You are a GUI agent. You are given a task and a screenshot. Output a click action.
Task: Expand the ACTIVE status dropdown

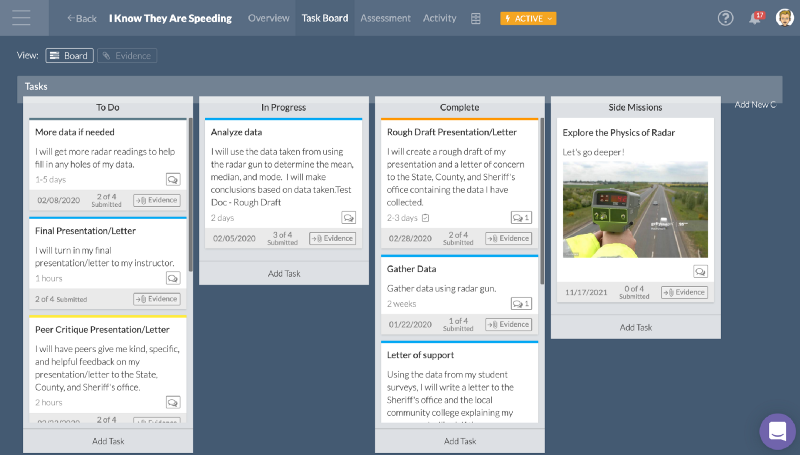(x=528, y=18)
